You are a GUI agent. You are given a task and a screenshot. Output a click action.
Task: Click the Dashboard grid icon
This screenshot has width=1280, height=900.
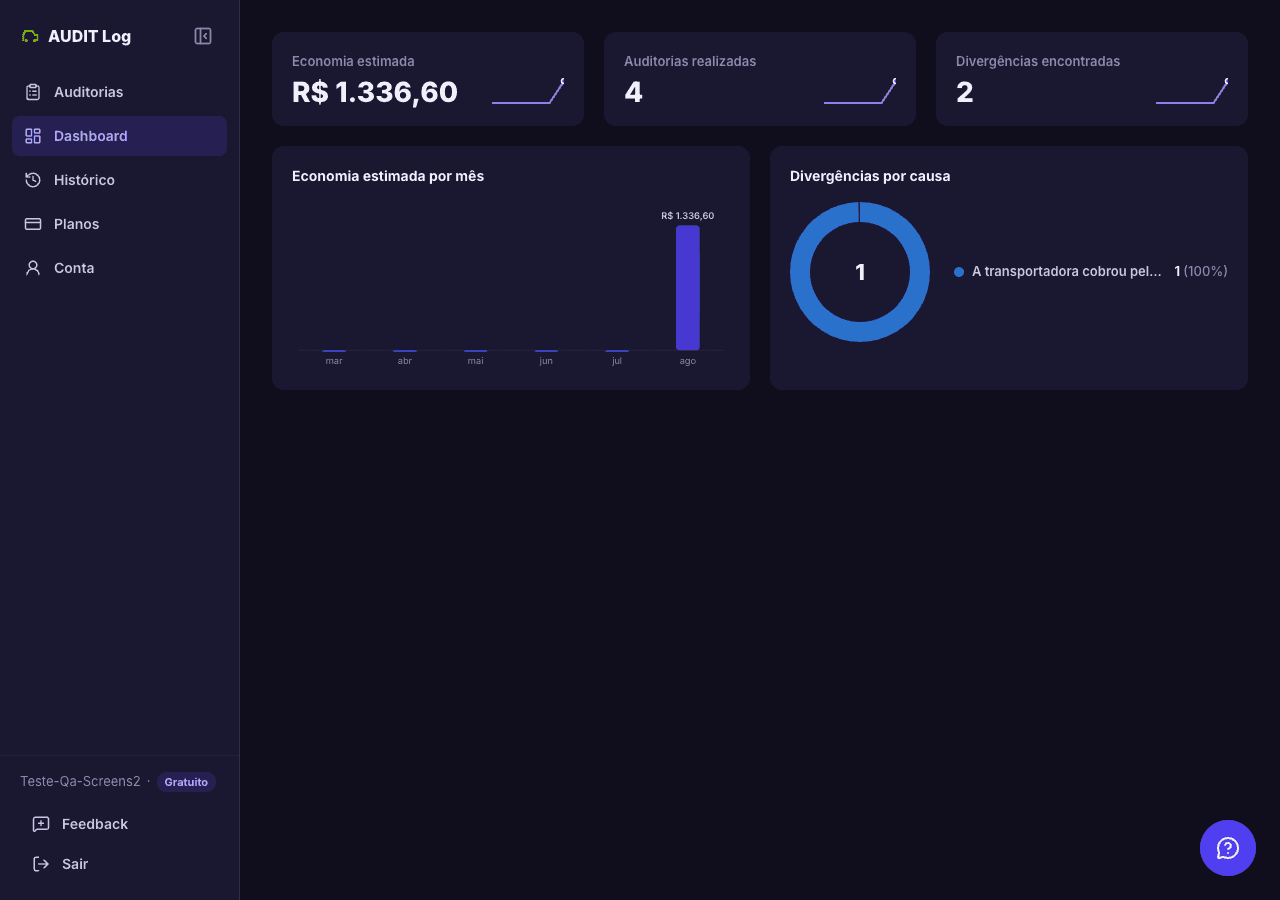[x=33, y=136]
